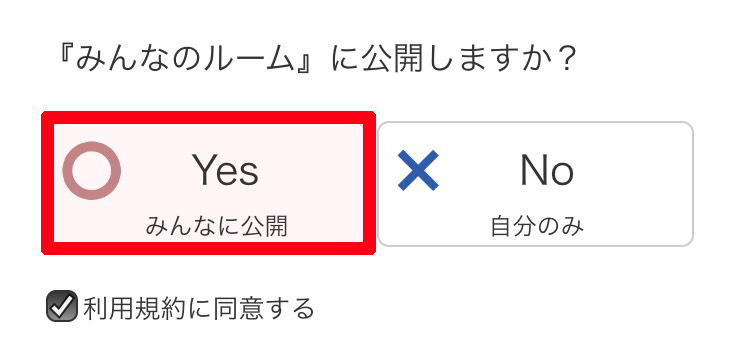Click the red highlighted border around Yes
Viewport: 750px width, 362px height.
[208, 118]
